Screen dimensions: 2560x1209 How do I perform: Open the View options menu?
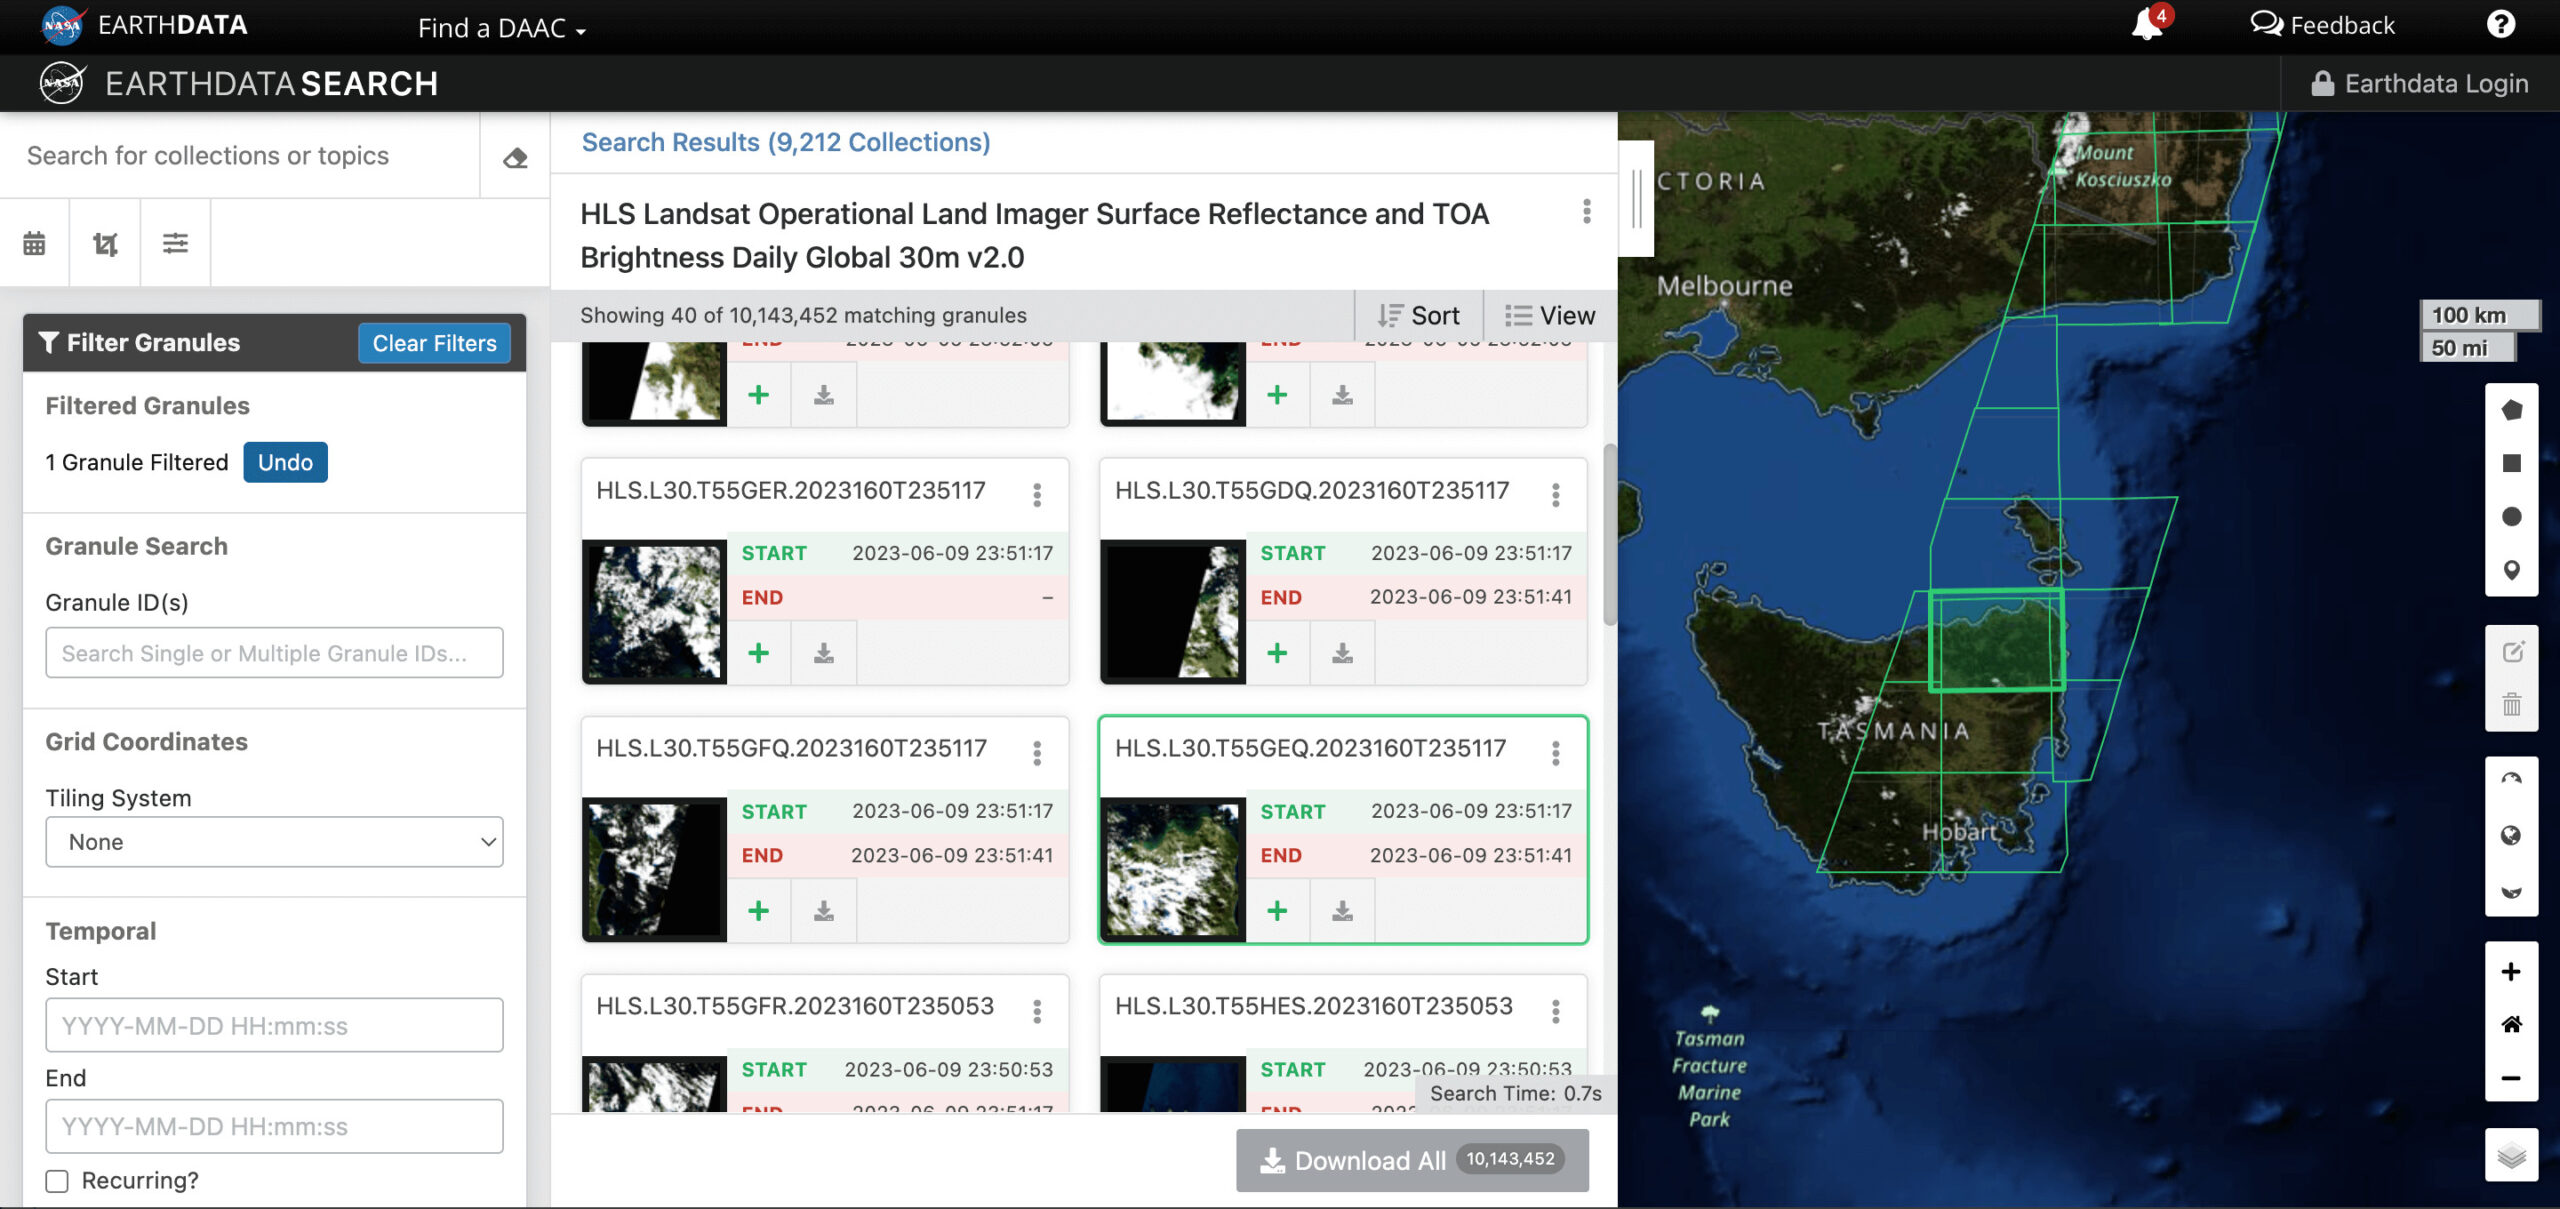1550,316
